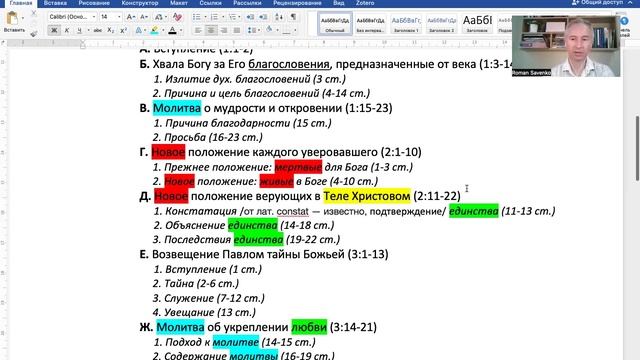Align text right

tap(224, 30)
